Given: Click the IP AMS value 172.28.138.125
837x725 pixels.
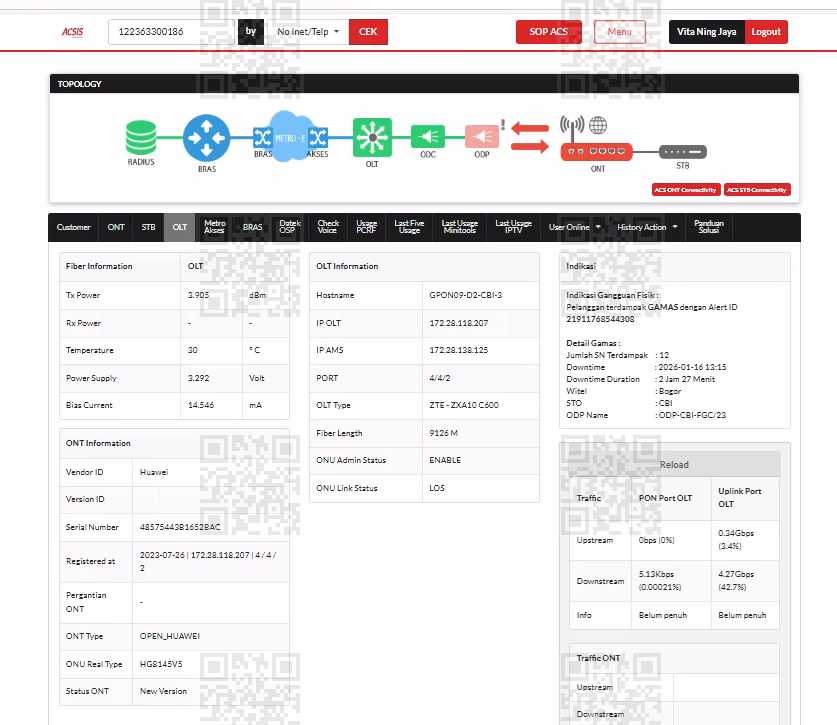Looking at the screenshot, I should click(459, 350).
